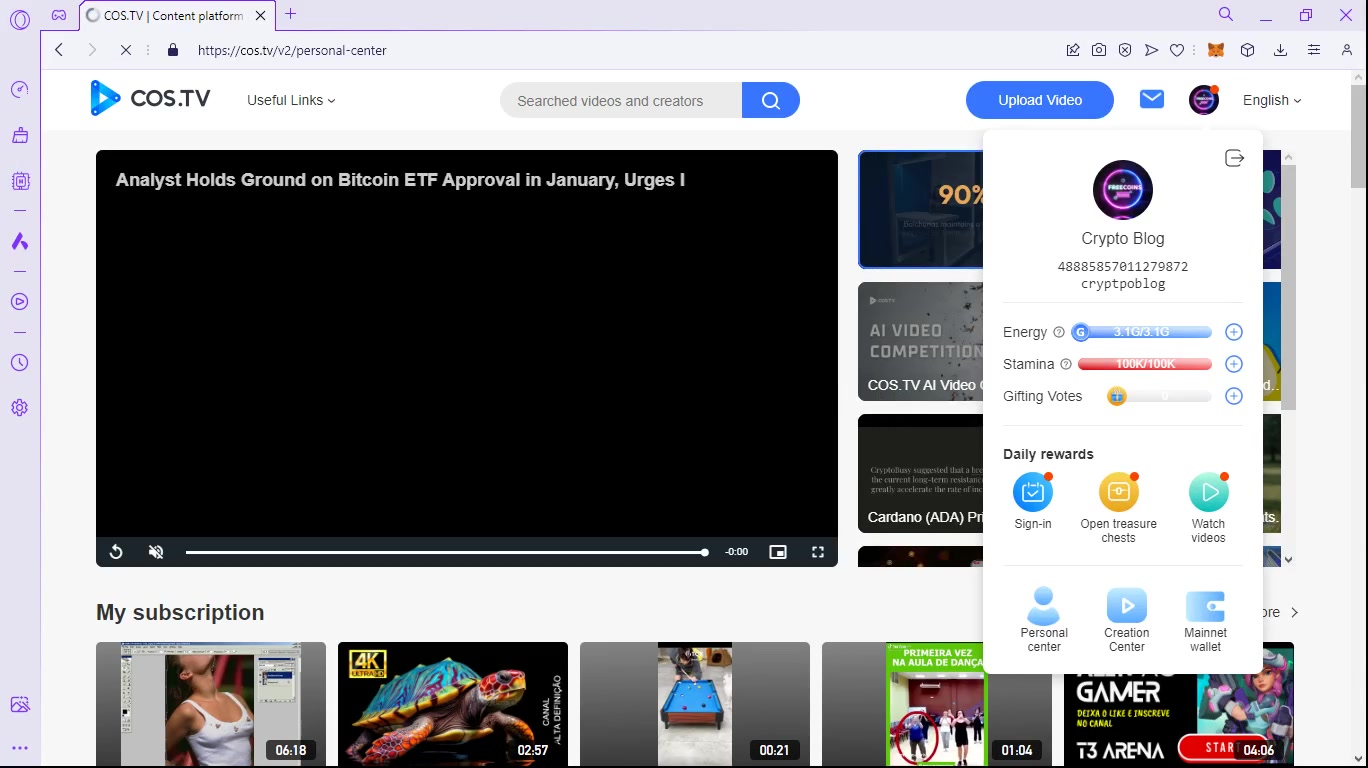Viewport: 1368px width, 768px height.
Task: Open a new browser tab
Action: [291, 14]
